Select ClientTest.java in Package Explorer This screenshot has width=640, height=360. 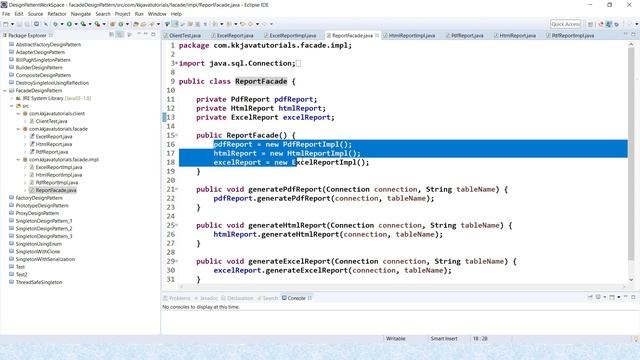tap(51, 121)
